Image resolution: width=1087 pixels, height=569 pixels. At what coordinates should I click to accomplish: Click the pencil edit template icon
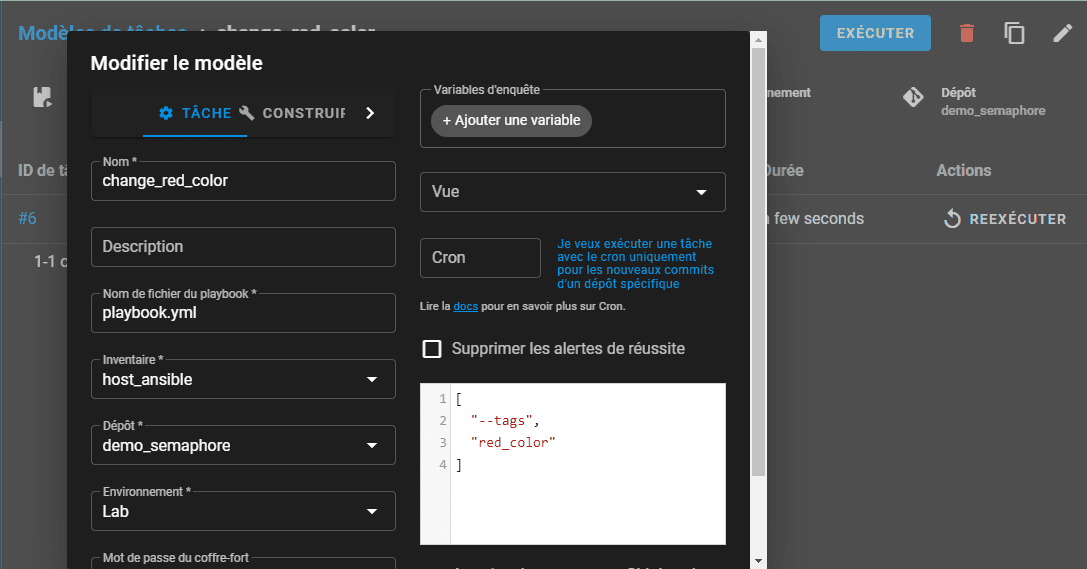(1063, 33)
